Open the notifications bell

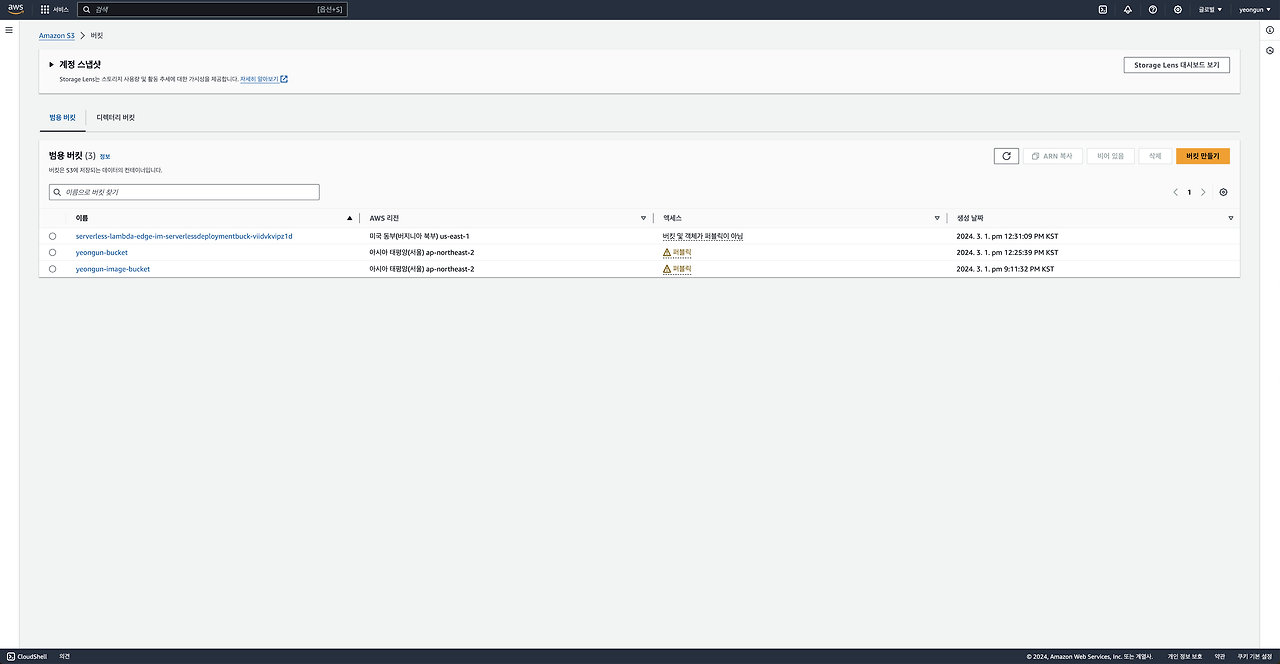[1128, 9]
